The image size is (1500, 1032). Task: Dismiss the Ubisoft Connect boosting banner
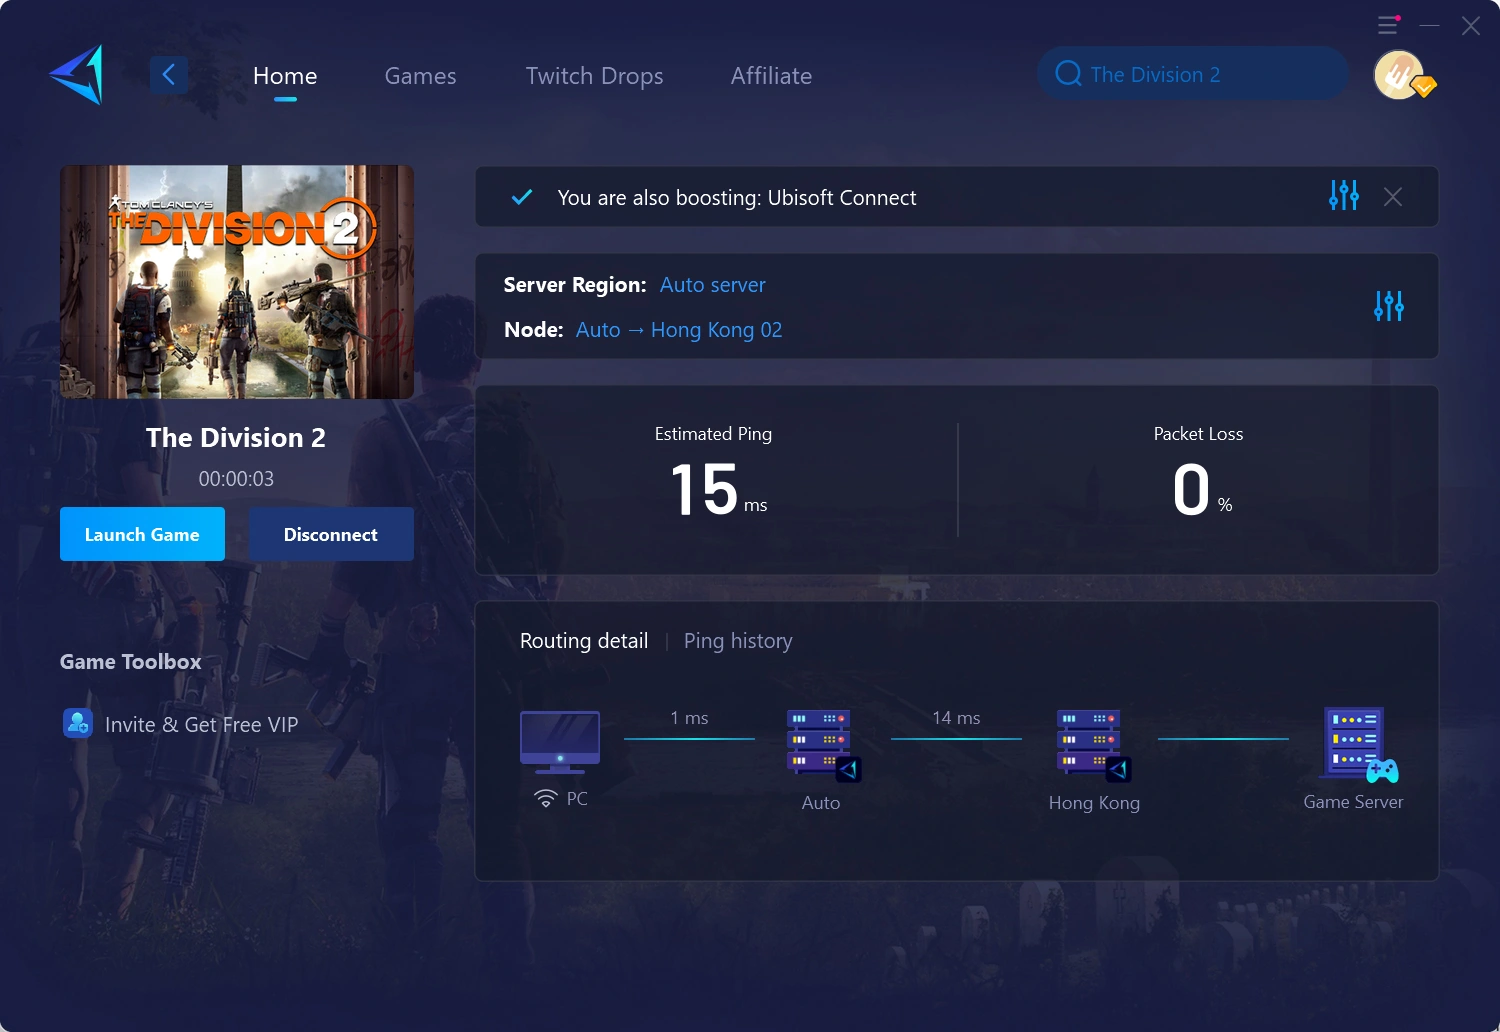1392,196
